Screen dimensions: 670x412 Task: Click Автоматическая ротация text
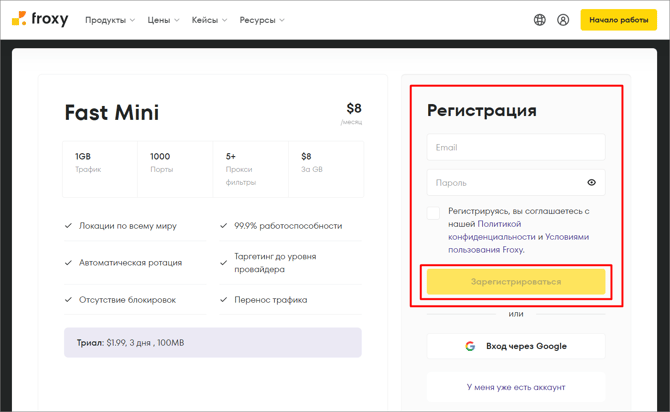point(130,262)
